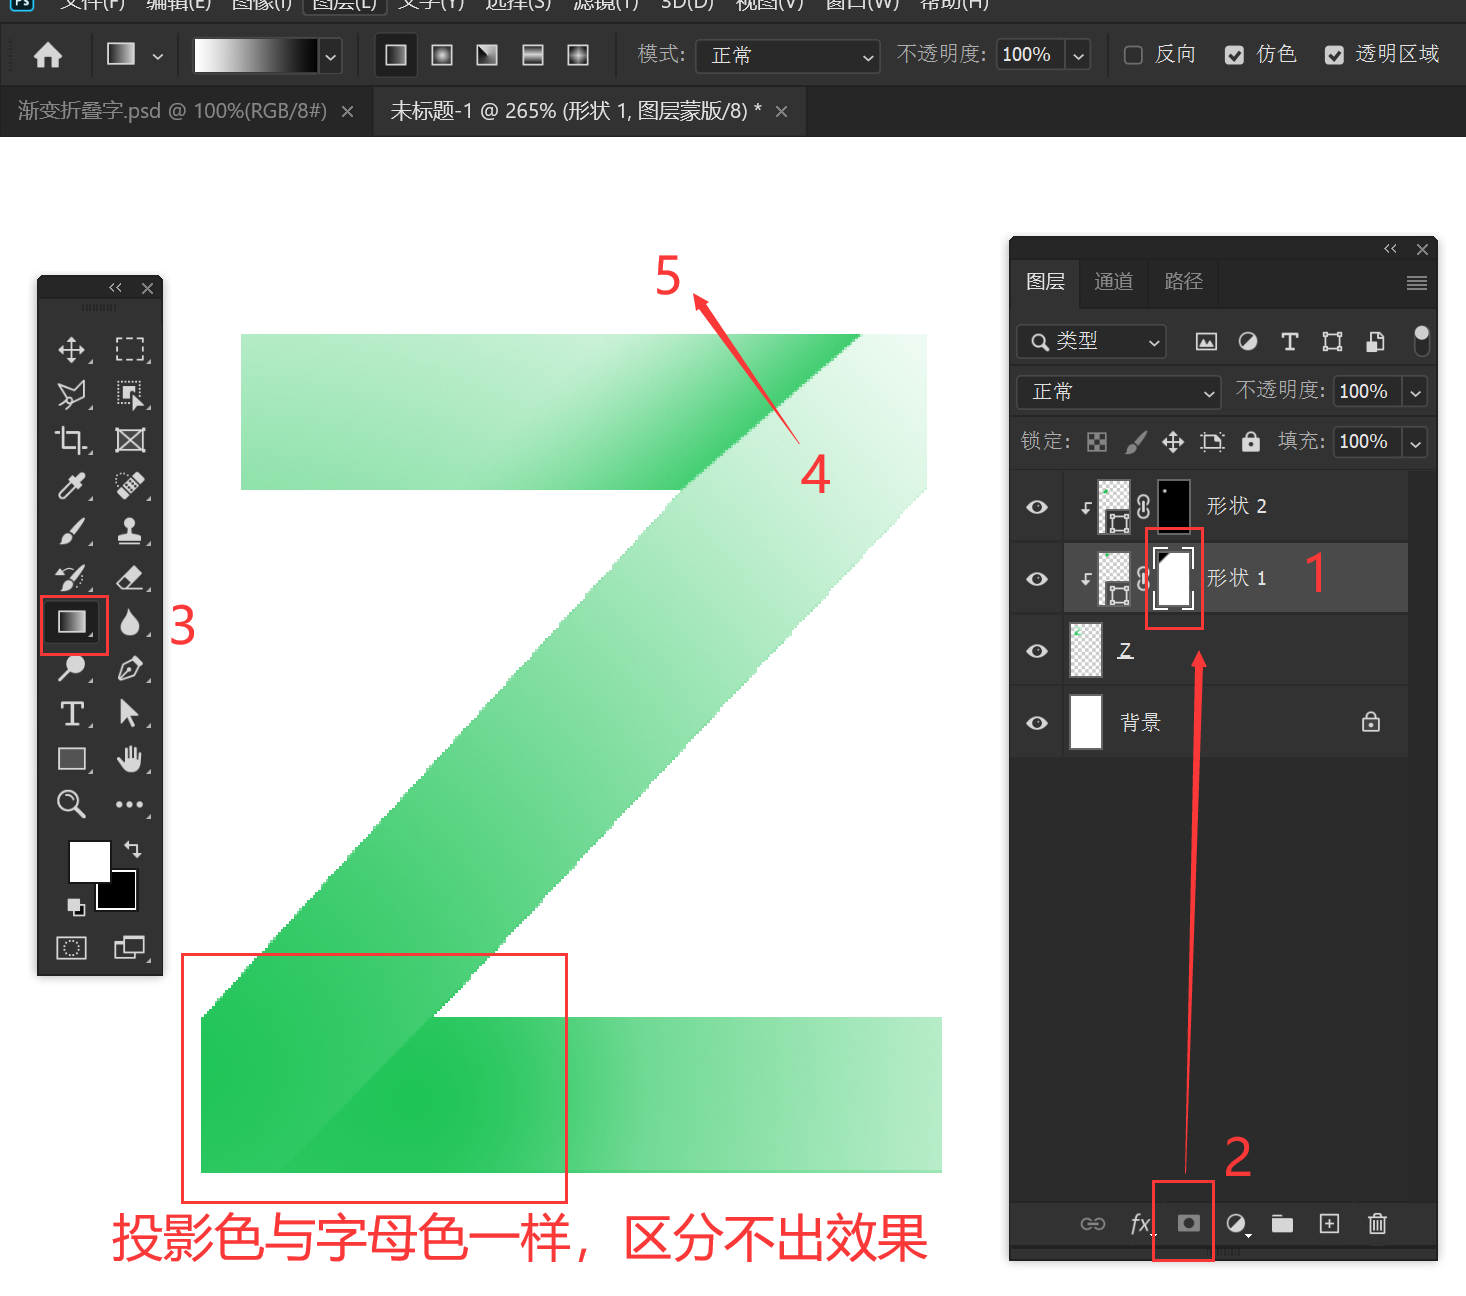Select the Horizontal Type tool
1466x1296 pixels.
click(71, 713)
